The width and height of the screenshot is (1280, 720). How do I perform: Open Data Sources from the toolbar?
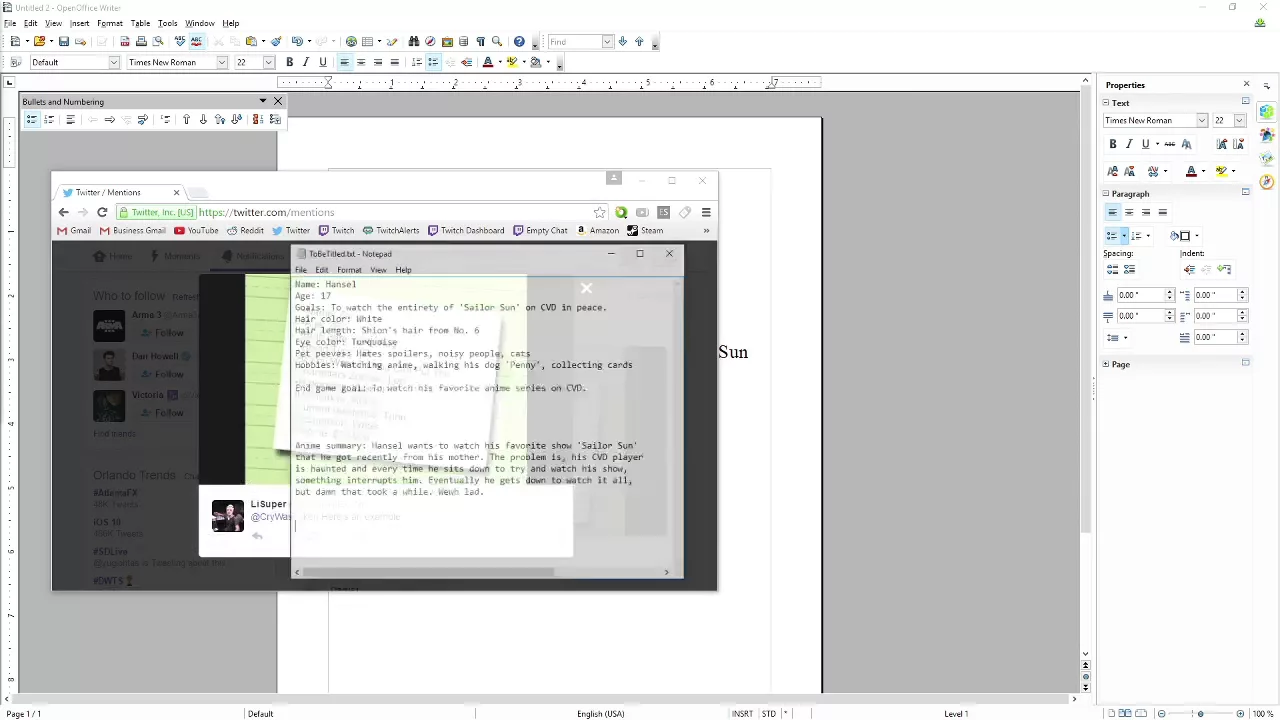point(463,42)
